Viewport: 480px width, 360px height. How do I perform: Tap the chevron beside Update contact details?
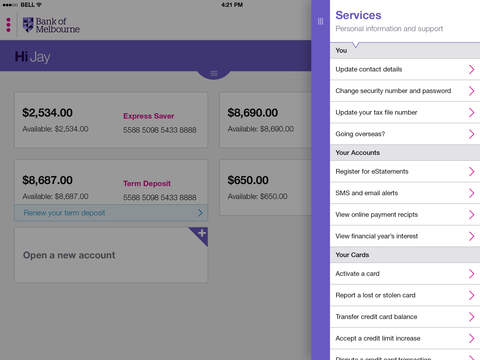pyautogui.click(x=471, y=69)
